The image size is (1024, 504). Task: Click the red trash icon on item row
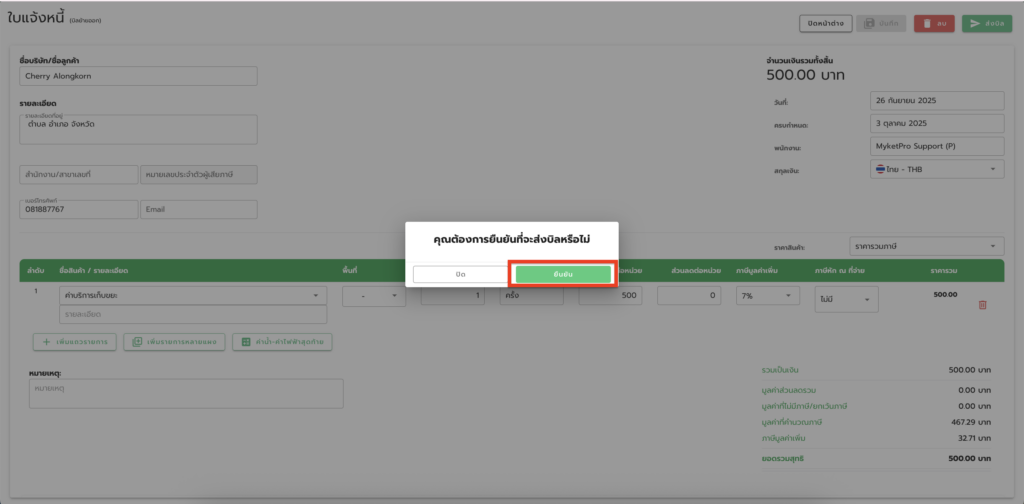point(981,305)
